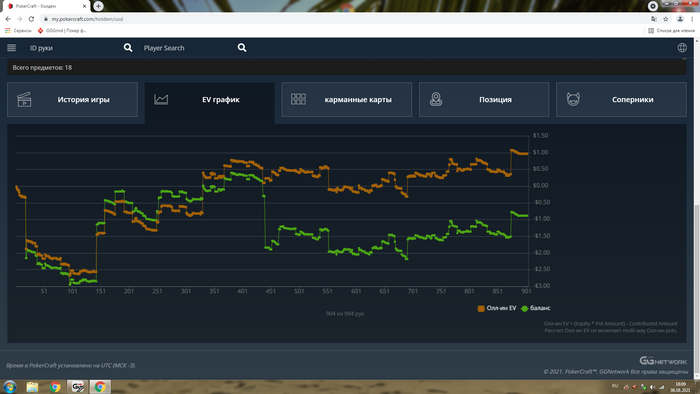The image size is (700, 394).
Task: Click into the ID руки input field
Action: 74,48
